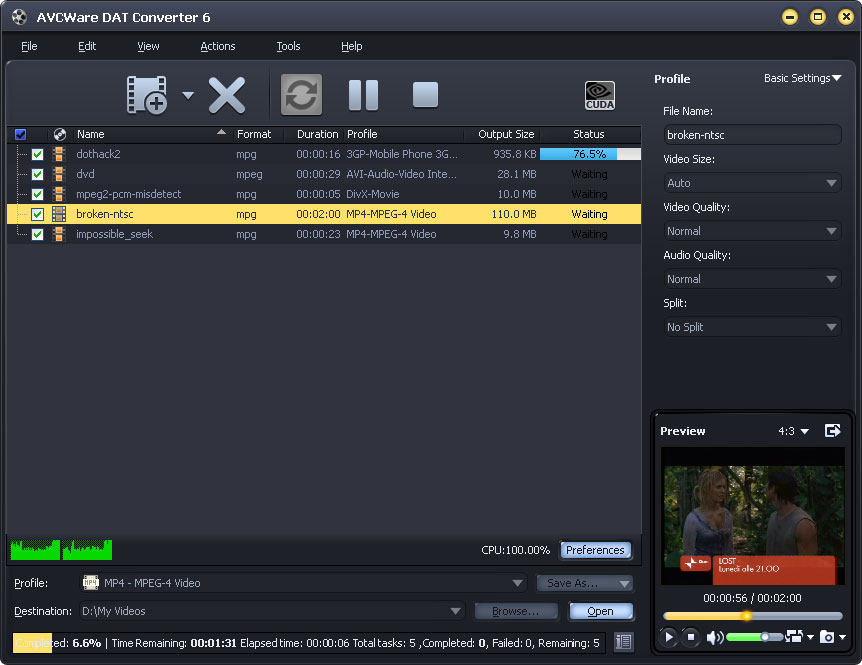Click the Preferences button

point(595,550)
